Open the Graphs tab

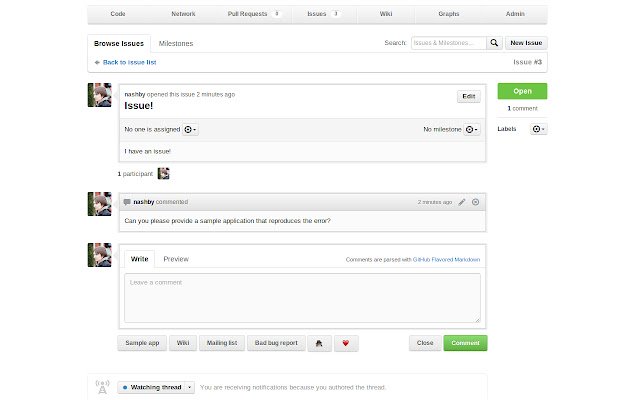tap(449, 14)
